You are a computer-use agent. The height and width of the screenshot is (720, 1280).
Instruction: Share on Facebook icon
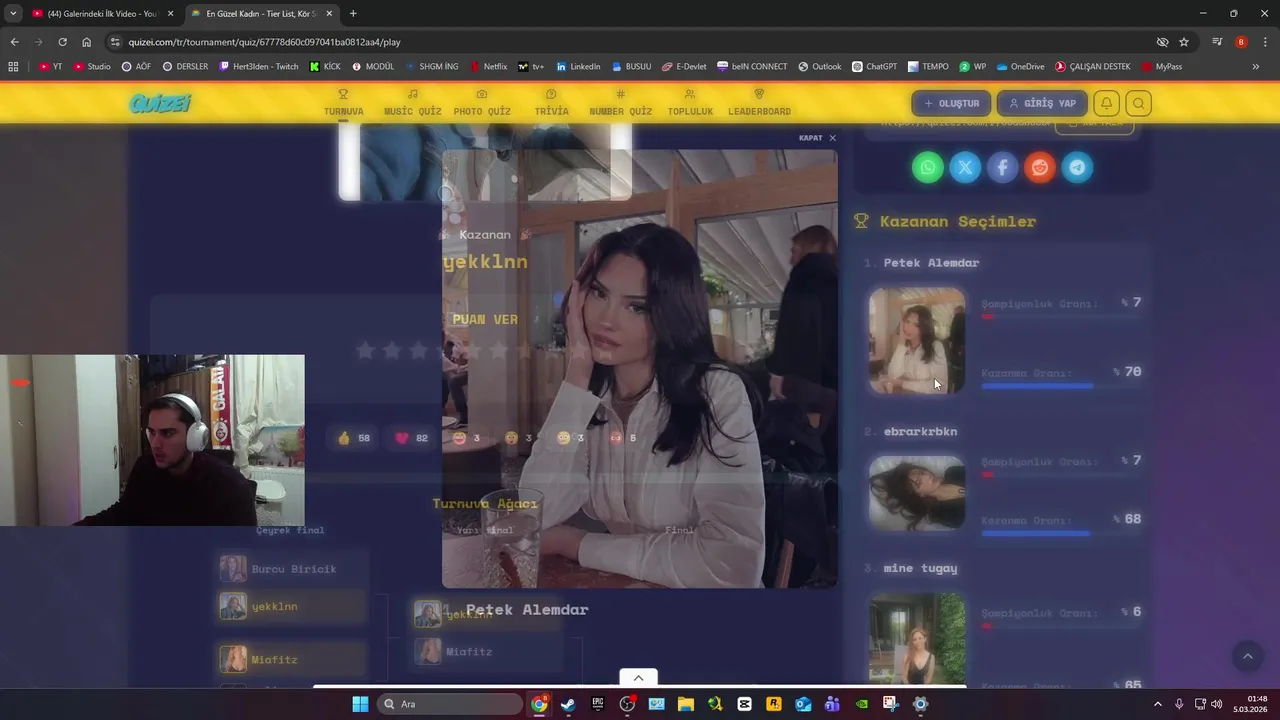tap(1002, 168)
